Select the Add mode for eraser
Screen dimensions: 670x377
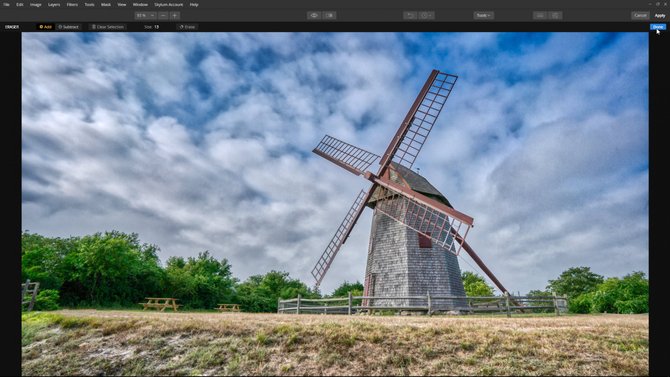(45, 27)
